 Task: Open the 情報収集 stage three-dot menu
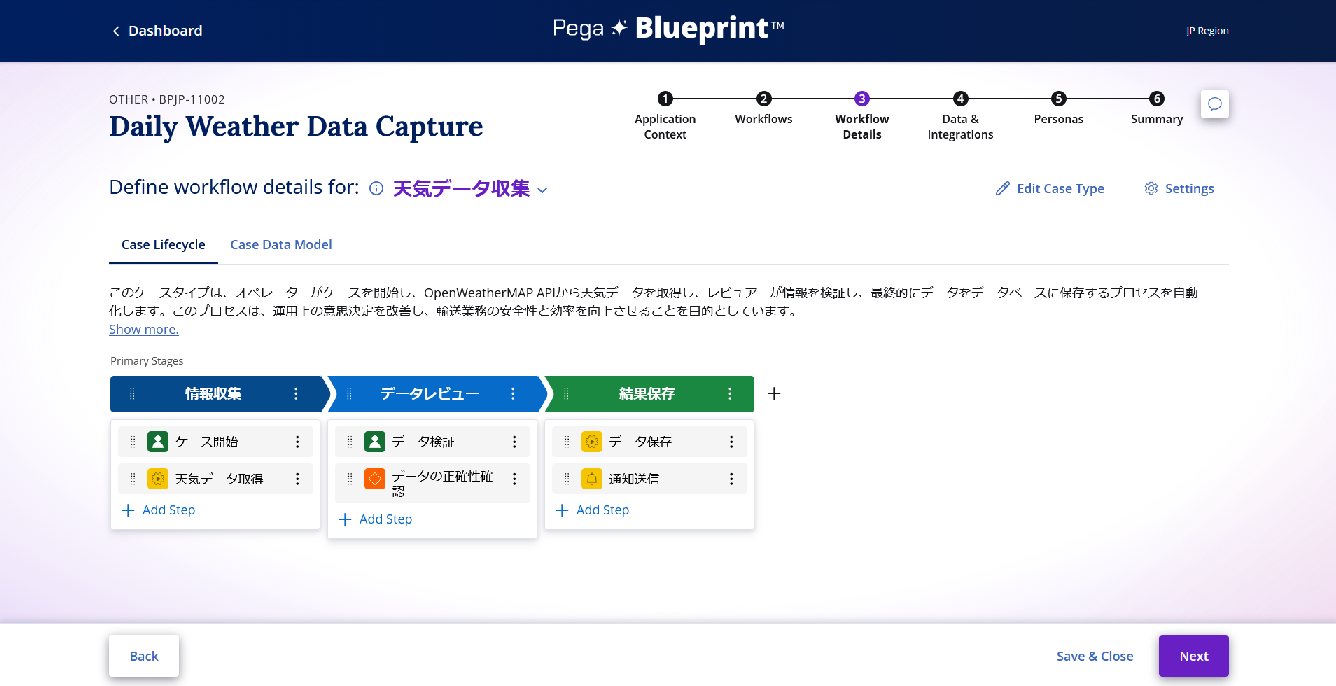(x=296, y=394)
